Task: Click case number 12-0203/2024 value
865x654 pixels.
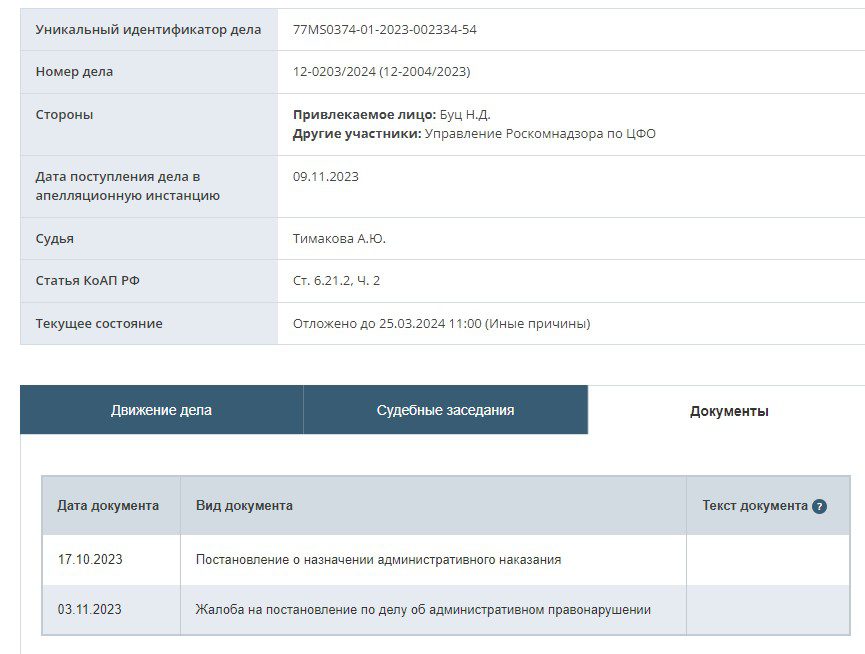Action: click(x=381, y=72)
